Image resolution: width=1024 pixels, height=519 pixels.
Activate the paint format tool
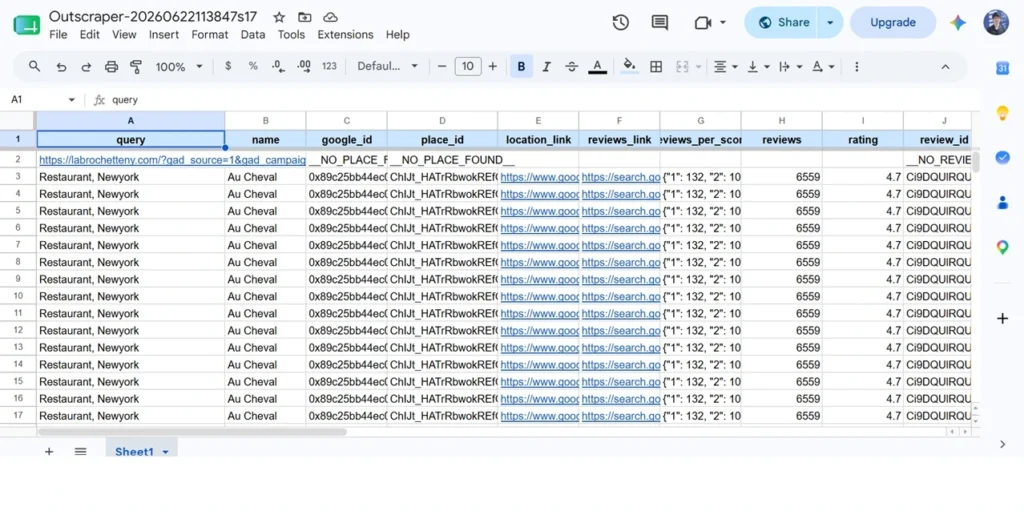pos(136,67)
